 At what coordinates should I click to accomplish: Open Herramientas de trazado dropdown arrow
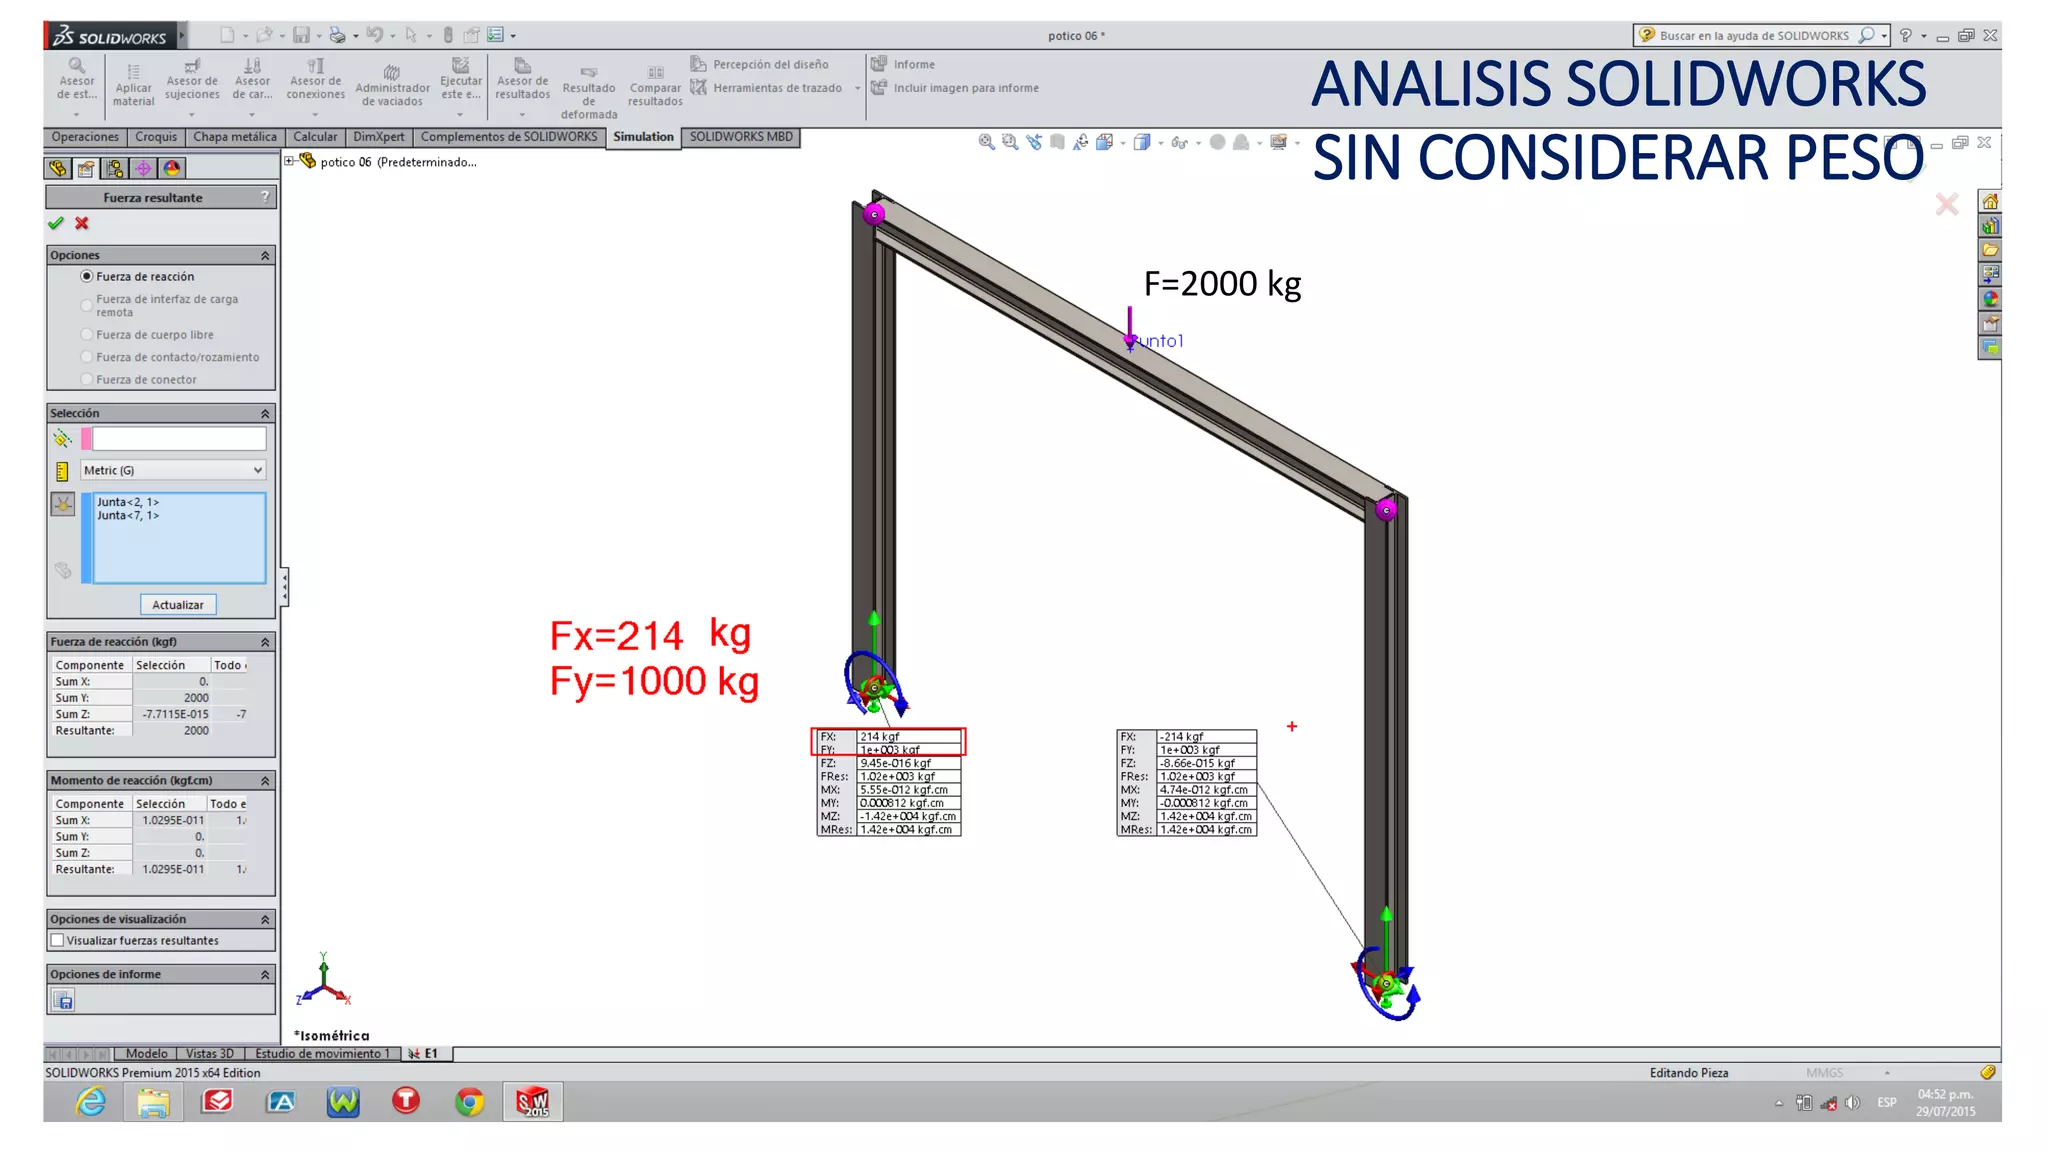tap(857, 88)
